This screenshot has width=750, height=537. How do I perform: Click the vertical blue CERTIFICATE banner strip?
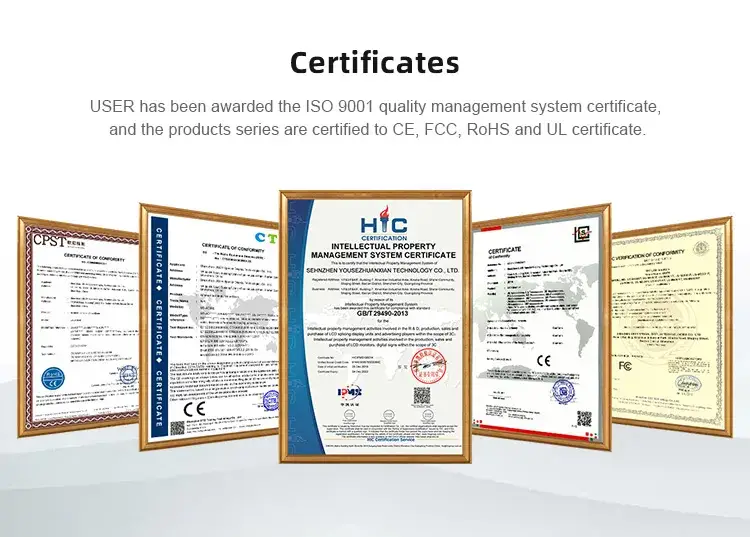(159, 327)
